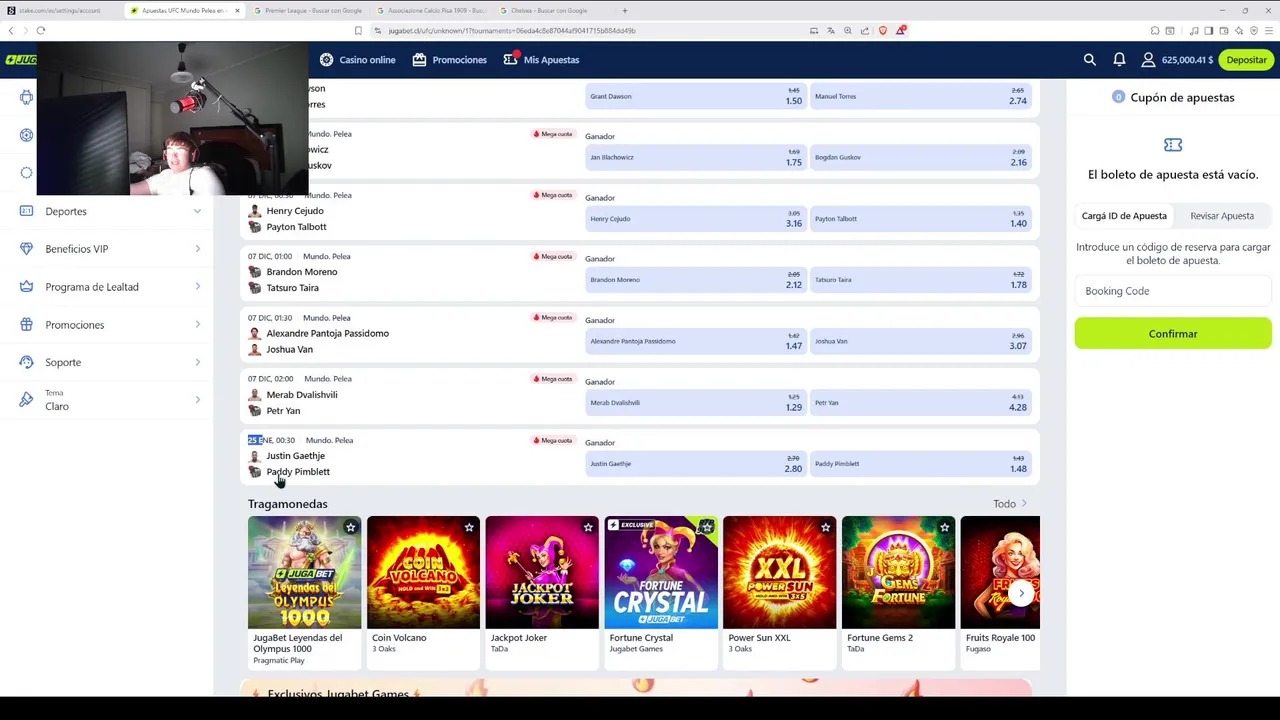Switch to Premier League Google browser tab

click(308, 10)
